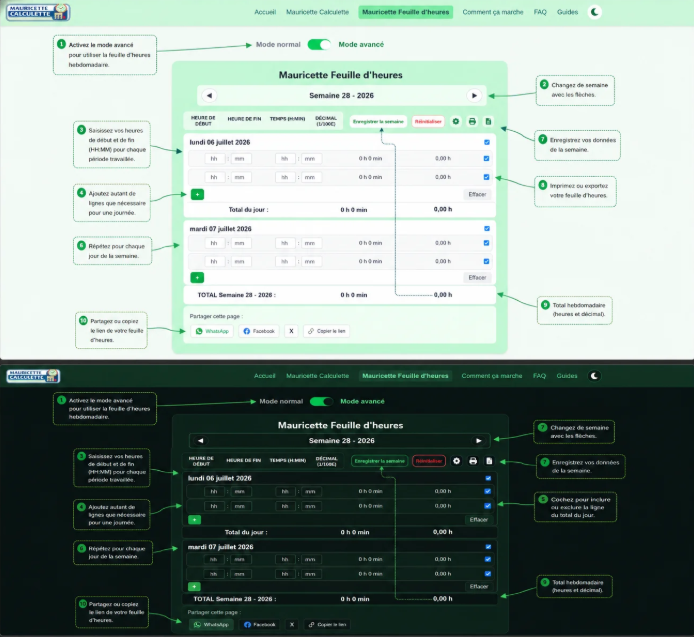This screenshot has width=694, height=637.
Task: Select the TOTAL Semaine 28 - 2026 row, dark theme
Action: (x=339, y=599)
